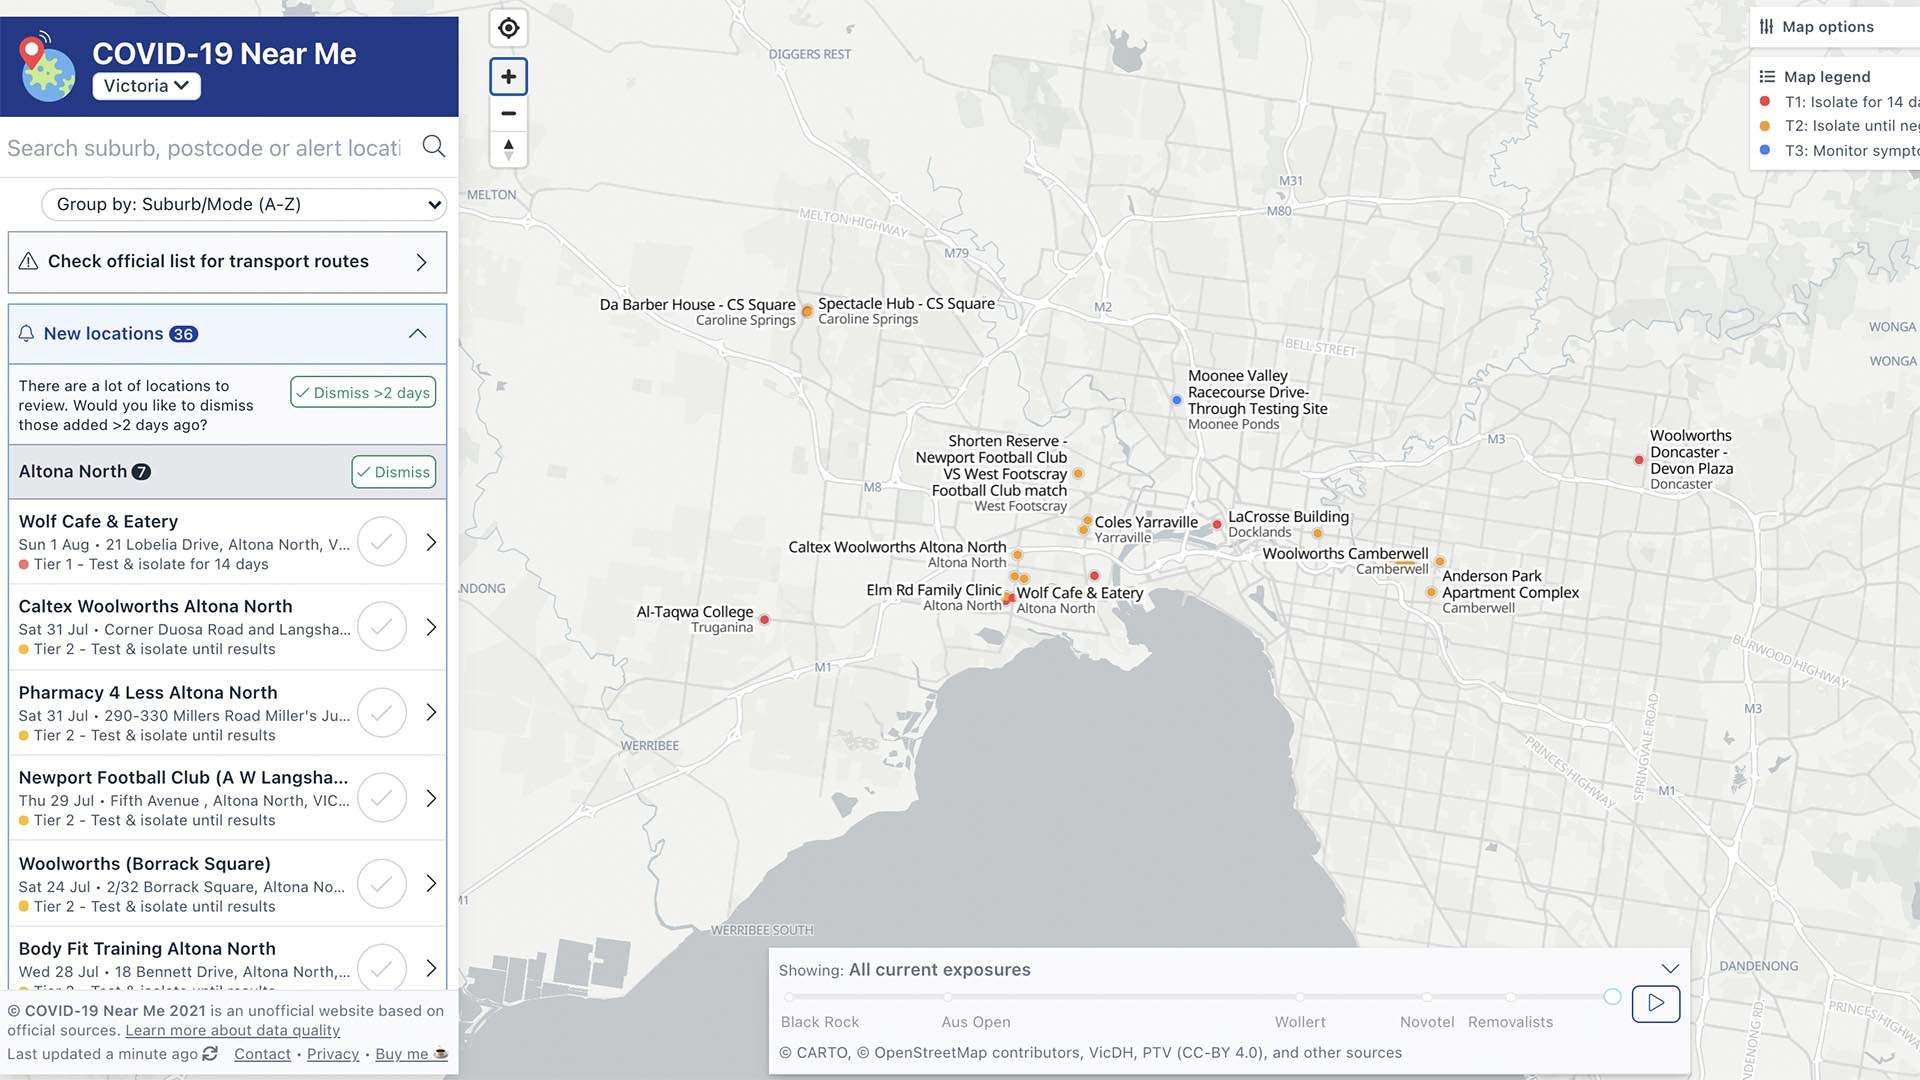Click the search magnifier icon
Viewport: 1920px width, 1080px height.
433,147
